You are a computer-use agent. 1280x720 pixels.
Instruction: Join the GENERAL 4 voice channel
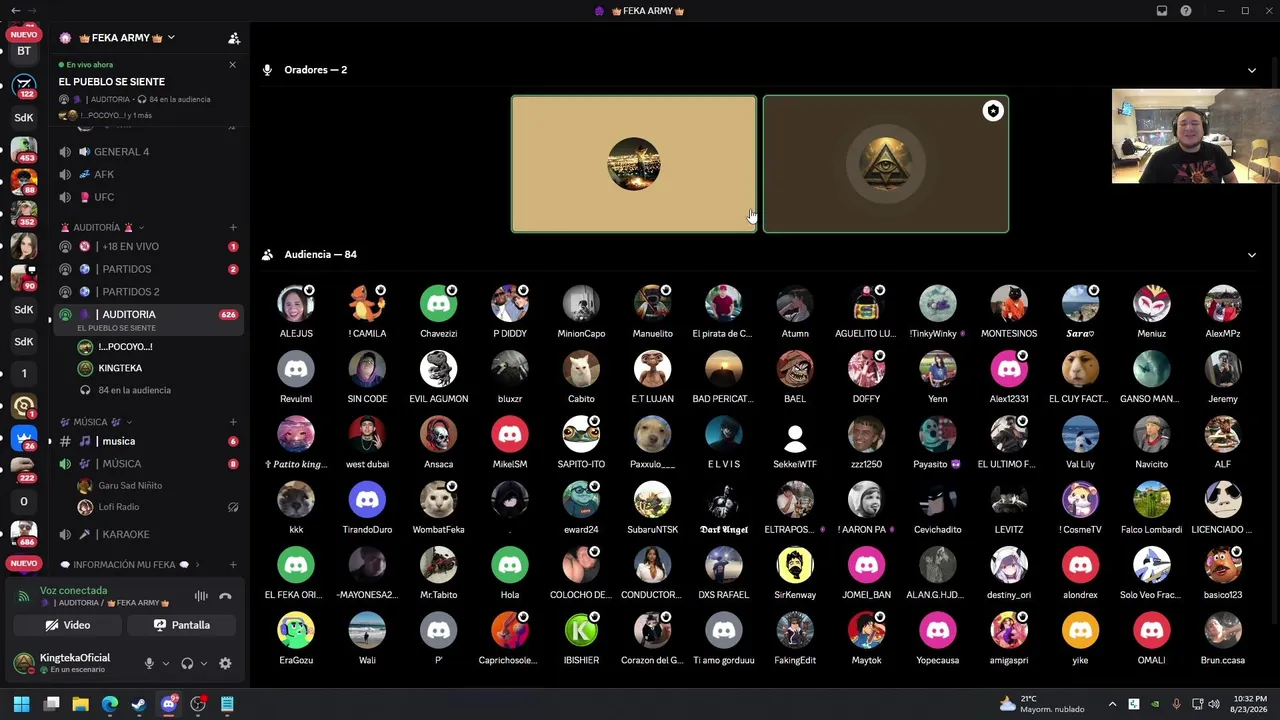tap(148, 152)
